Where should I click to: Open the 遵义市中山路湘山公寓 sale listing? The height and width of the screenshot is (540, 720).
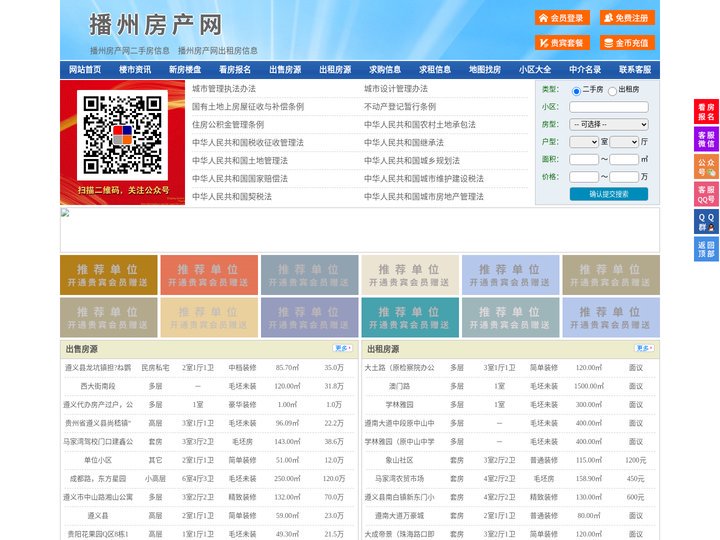point(98,497)
